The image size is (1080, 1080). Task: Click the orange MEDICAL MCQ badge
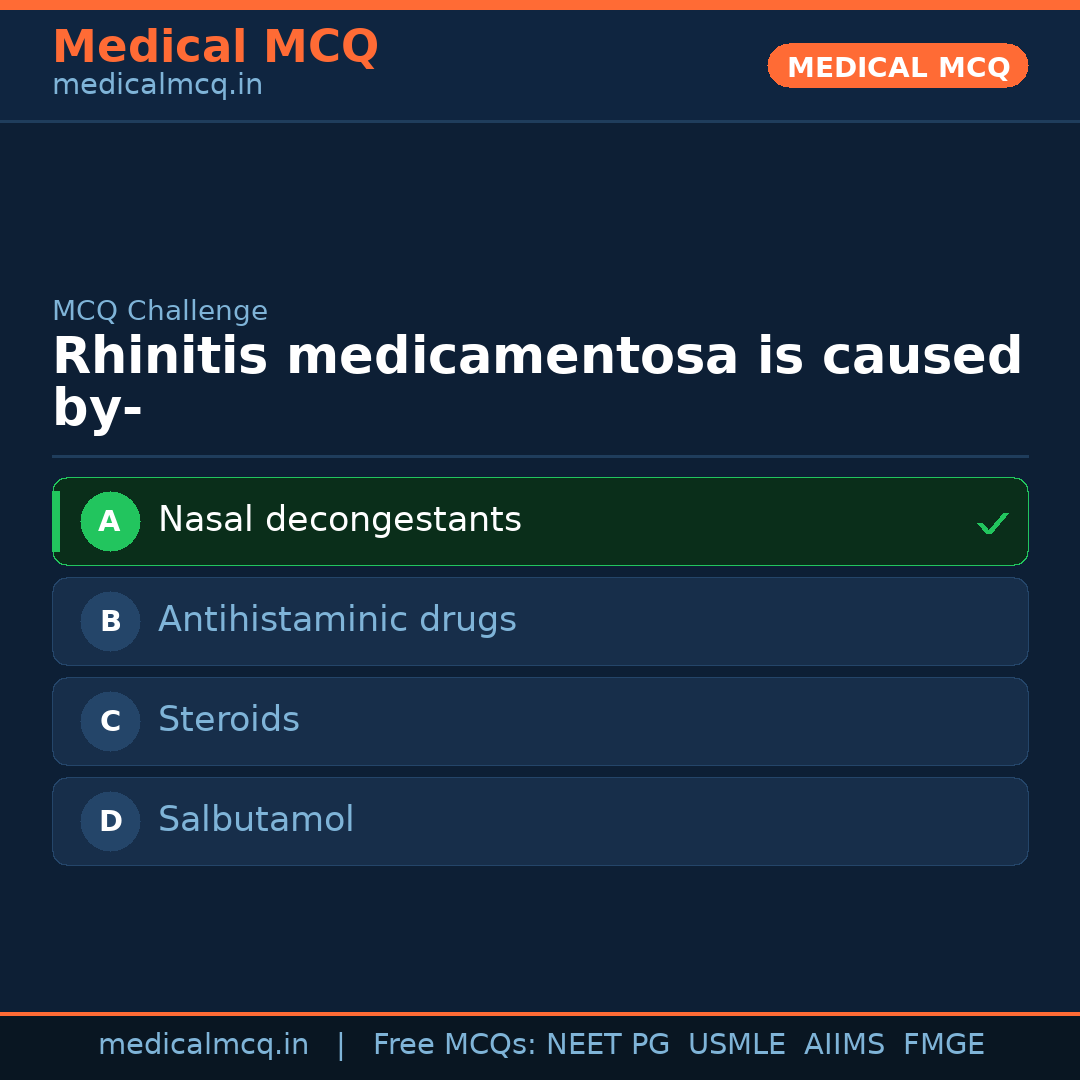point(898,66)
